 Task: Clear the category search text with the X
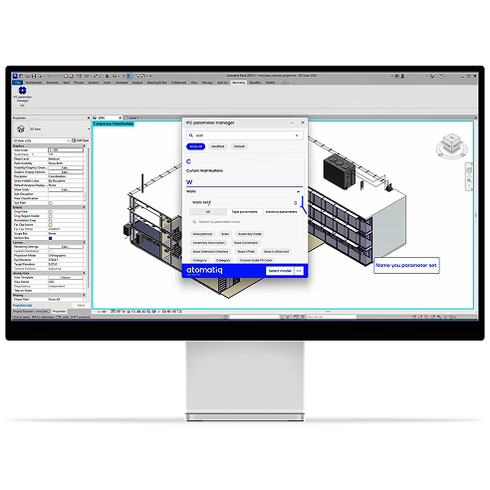pyautogui.click(x=297, y=136)
